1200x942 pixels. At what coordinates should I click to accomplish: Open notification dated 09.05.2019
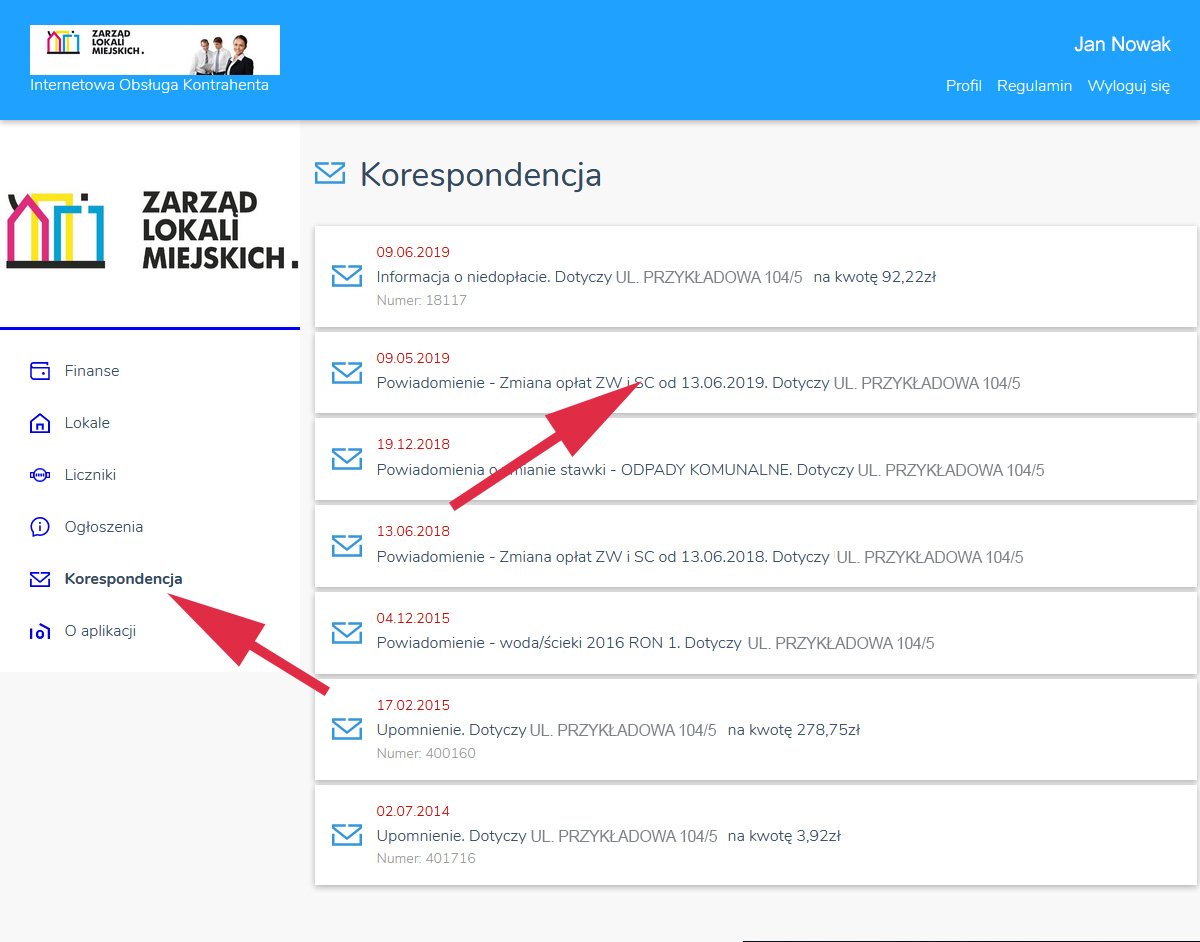coord(698,383)
